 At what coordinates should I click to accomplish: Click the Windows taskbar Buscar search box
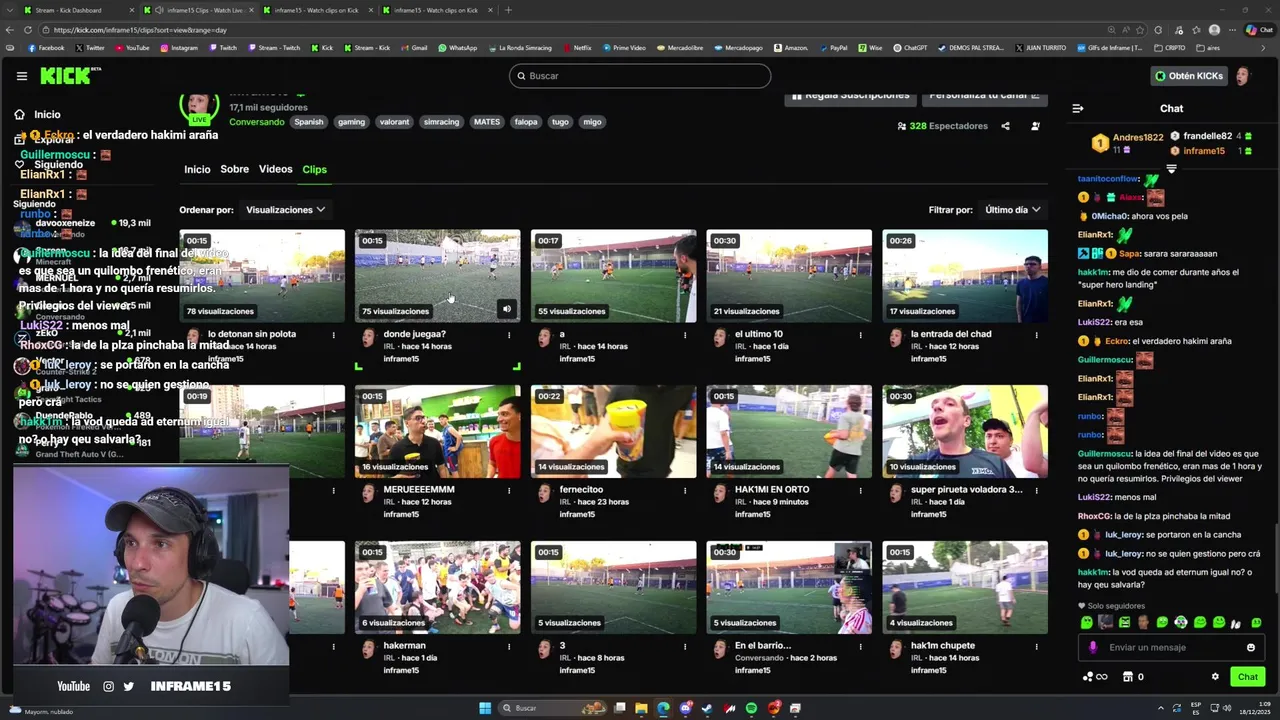pyautogui.click(x=550, y=708)
